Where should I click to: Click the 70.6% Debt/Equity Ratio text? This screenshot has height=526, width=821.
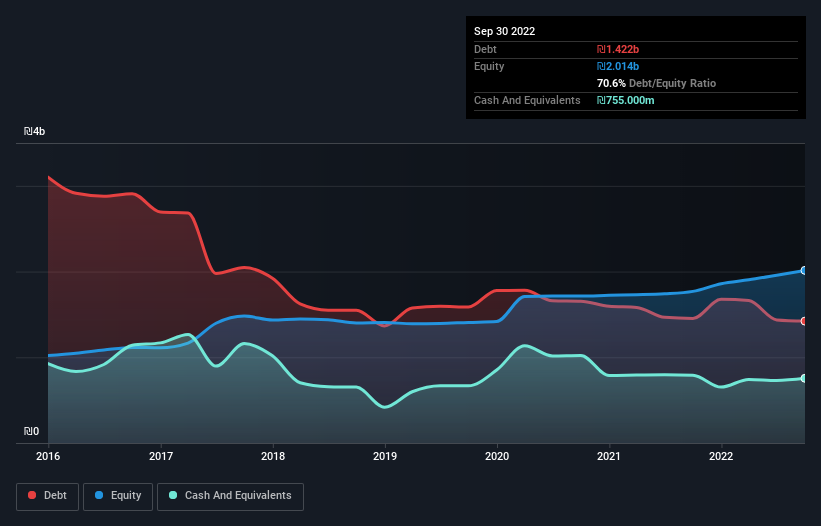click(656, 83)
